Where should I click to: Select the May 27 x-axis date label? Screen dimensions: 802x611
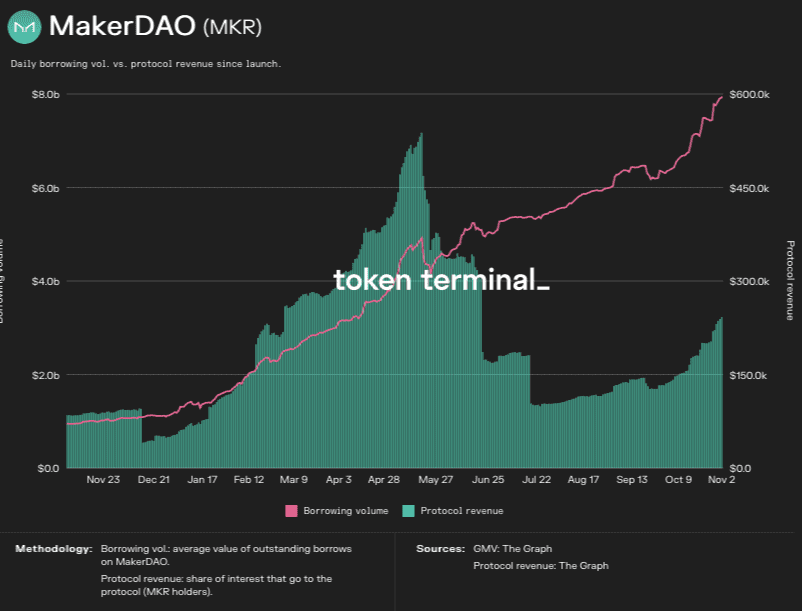pos(436,480)
